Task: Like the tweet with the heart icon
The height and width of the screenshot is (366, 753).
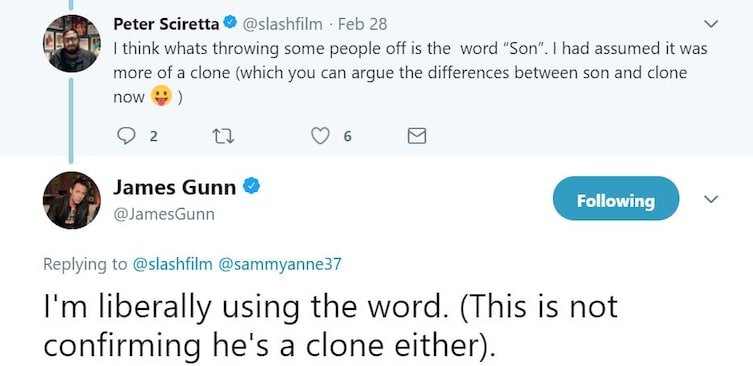Action: pos(320,137)
